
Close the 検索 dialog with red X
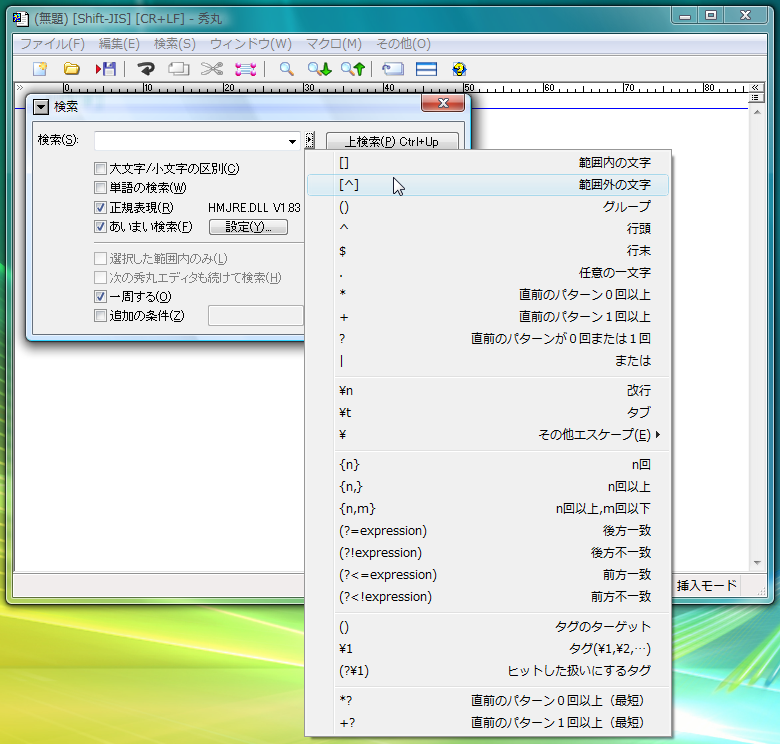coord(443,103)
